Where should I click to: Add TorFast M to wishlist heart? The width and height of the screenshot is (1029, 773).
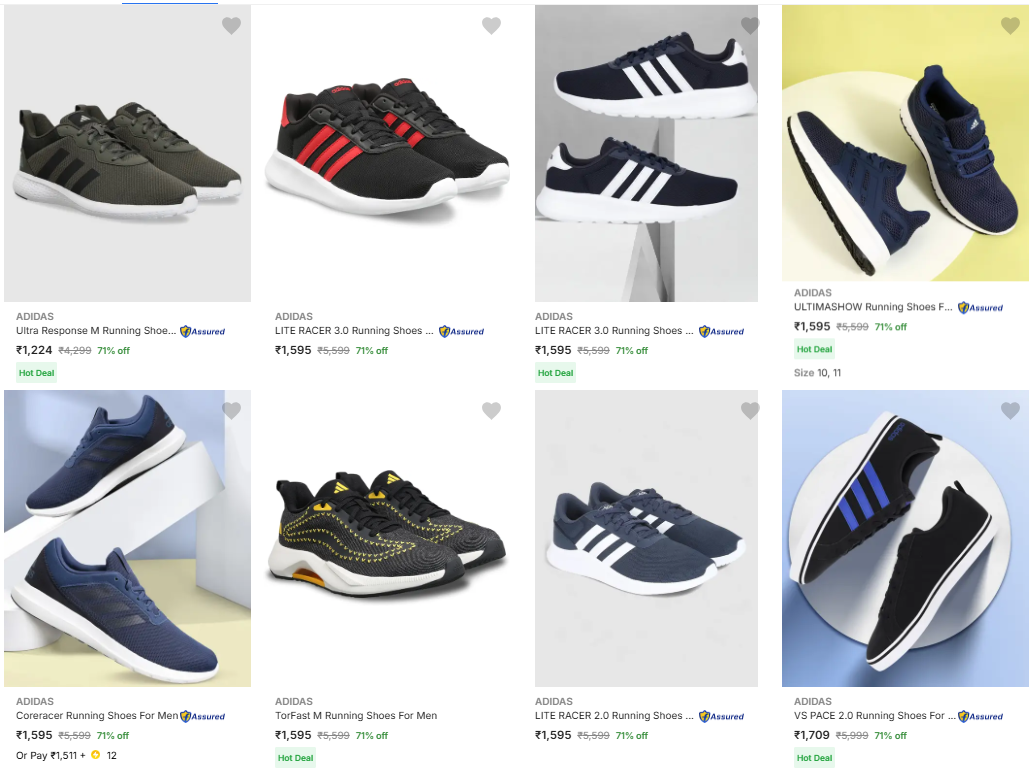491,411
